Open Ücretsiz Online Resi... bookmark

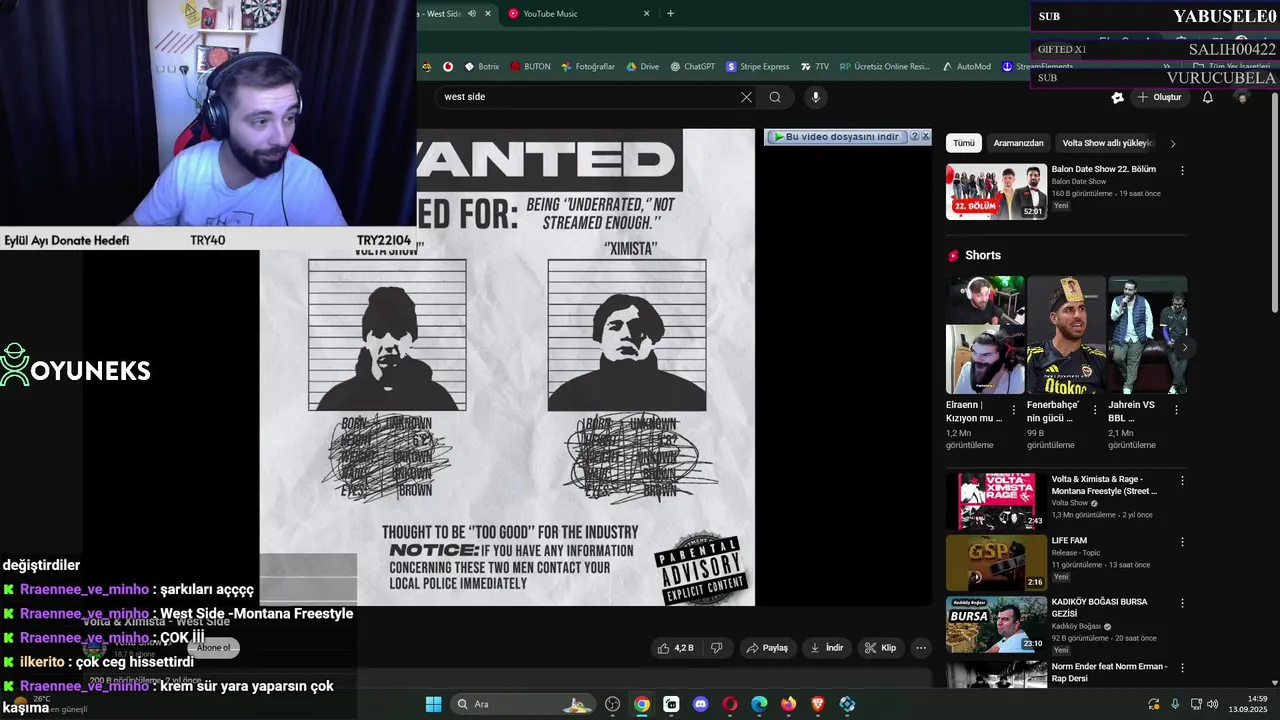[885, 67]
